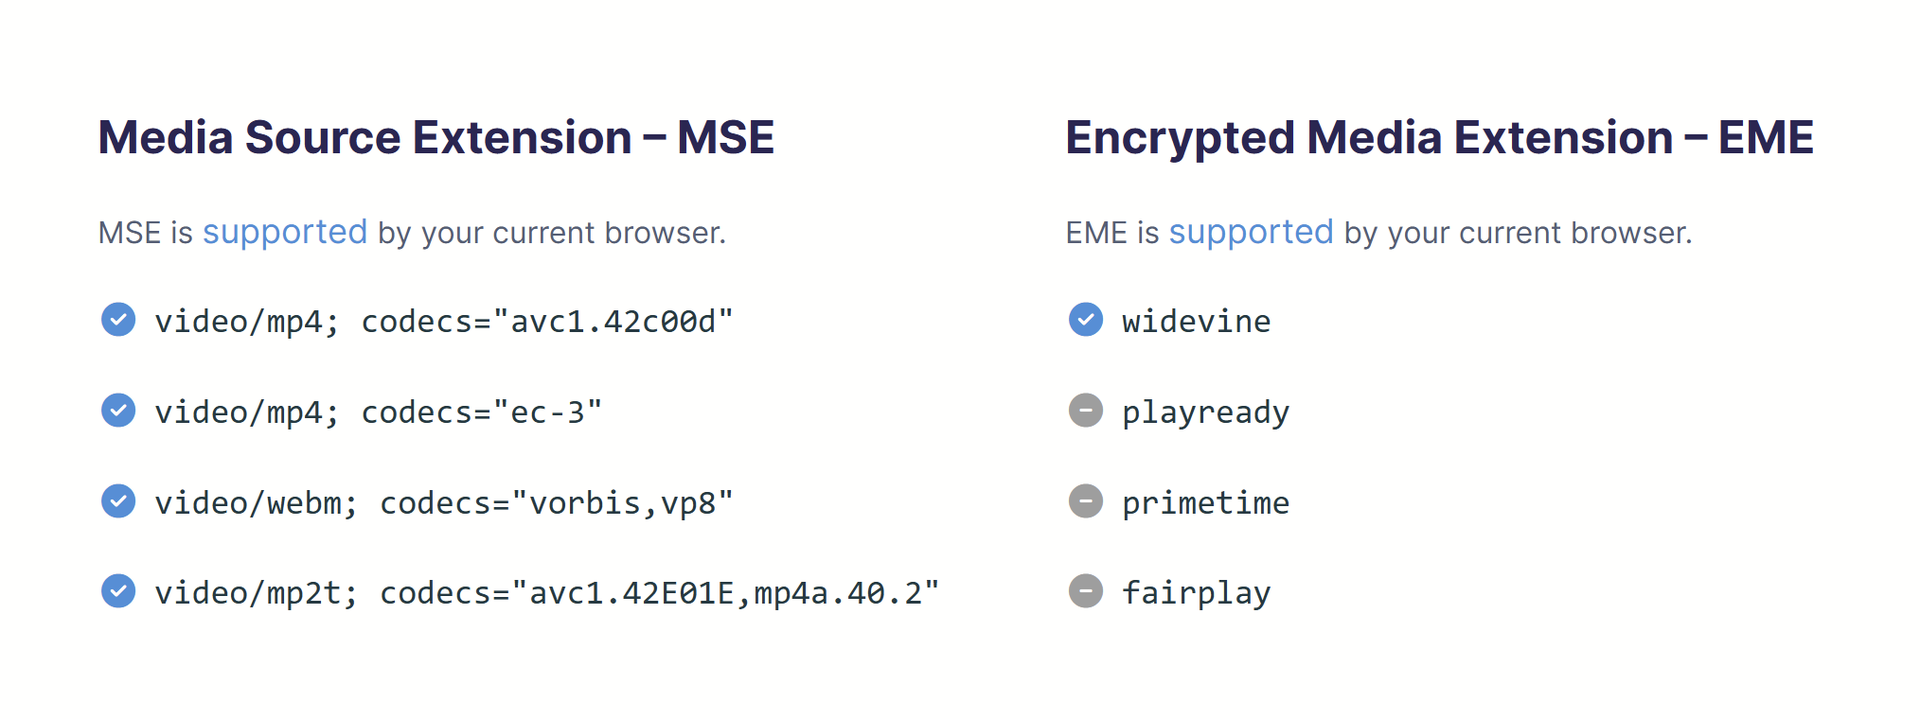Click the widevine DRM label
Screen dimensions: 1920x719
(x=1196, y=321)
